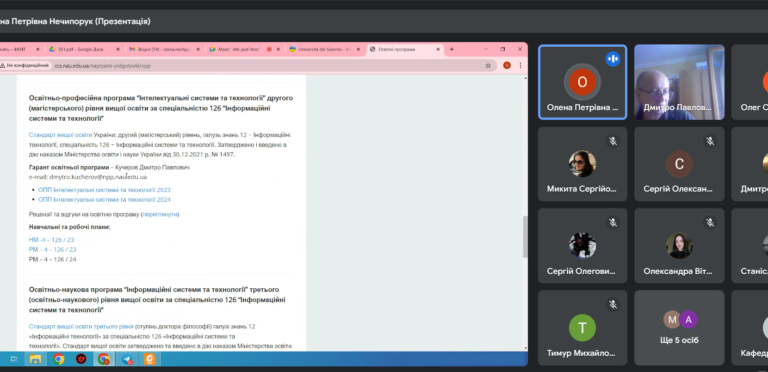Open the 'Стандарт вищої освіти' link

coord(60,135)
